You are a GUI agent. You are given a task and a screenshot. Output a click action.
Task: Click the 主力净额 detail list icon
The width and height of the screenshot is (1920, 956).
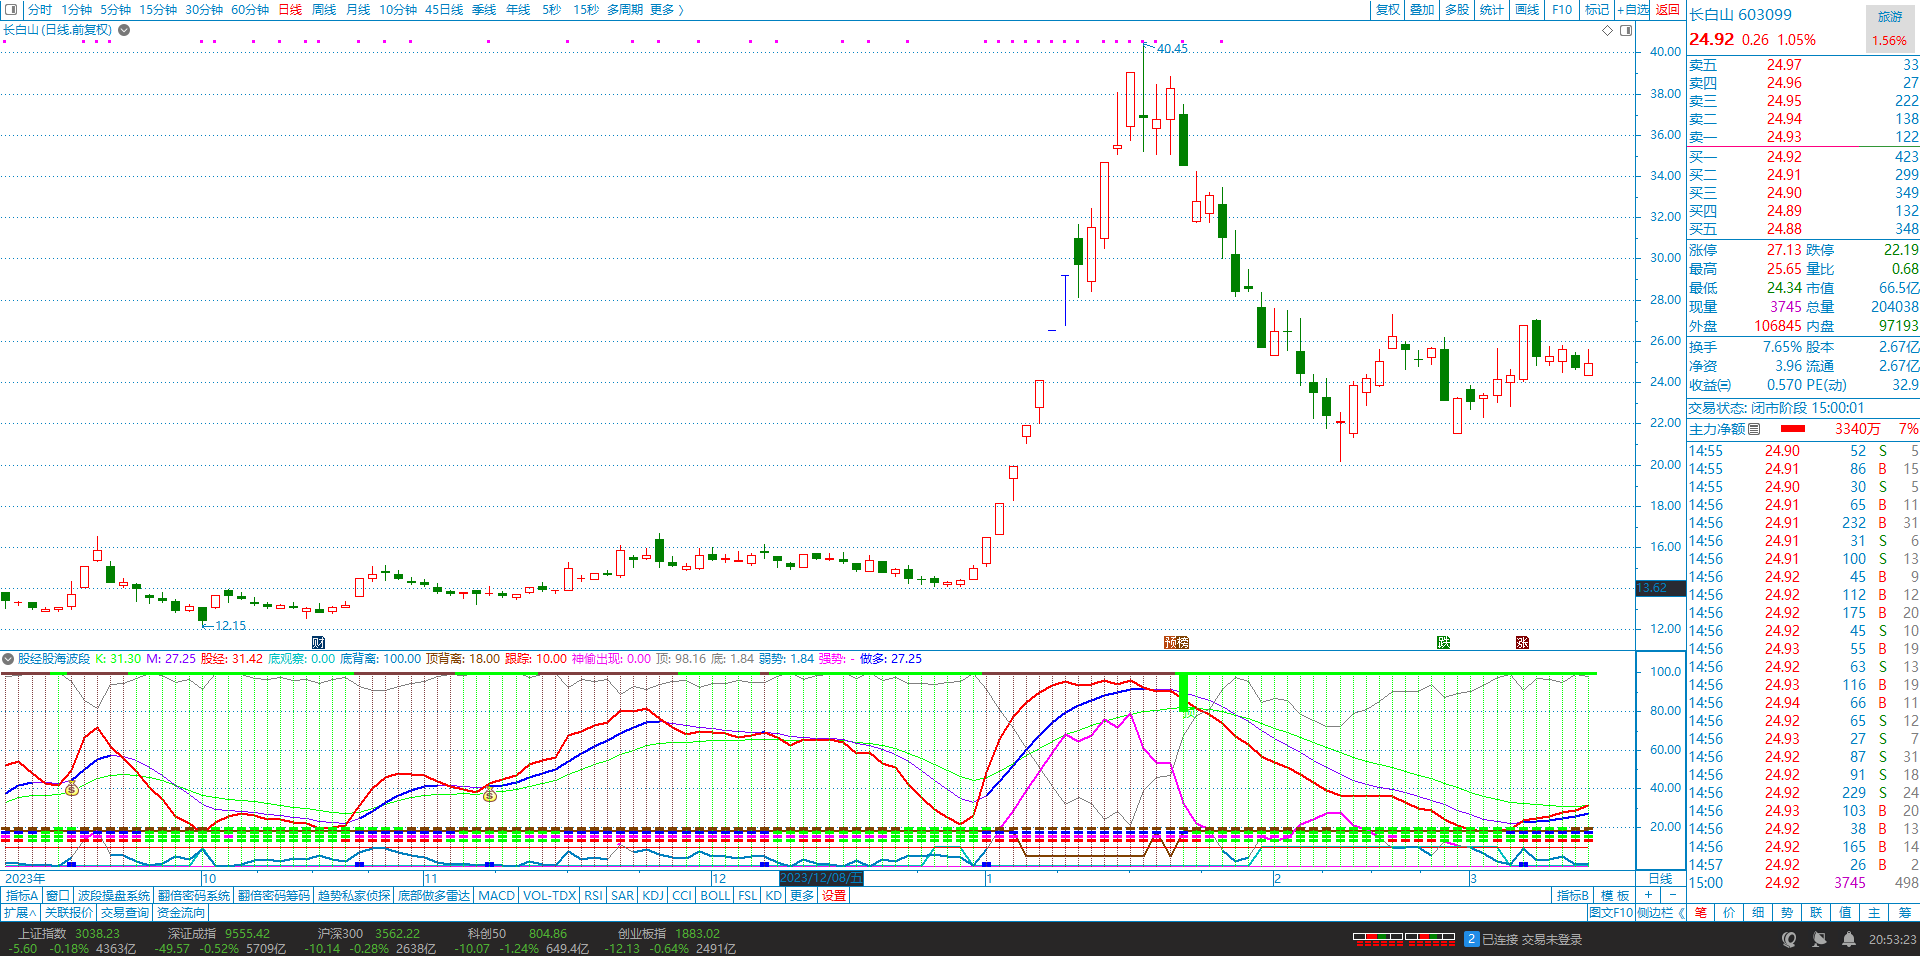(1754, 429)
